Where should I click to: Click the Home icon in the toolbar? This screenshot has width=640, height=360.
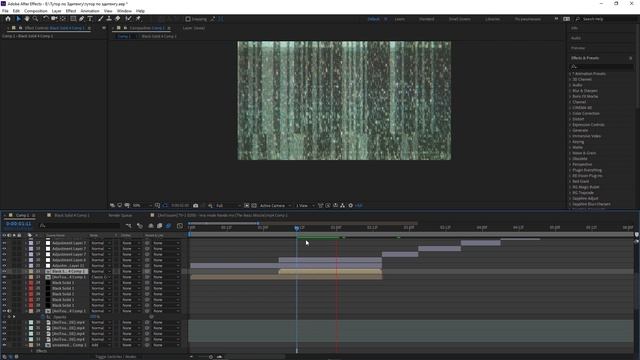click(8, 19)
